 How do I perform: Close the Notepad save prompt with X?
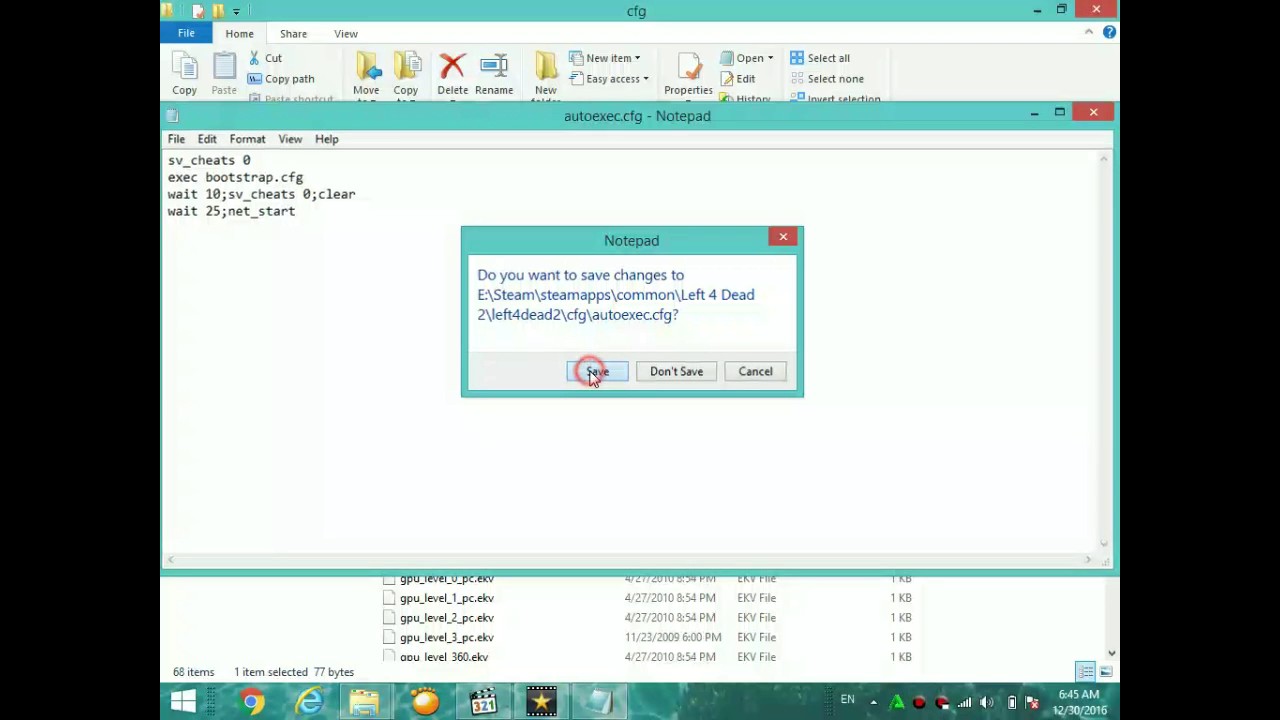(x=783, y=237)
